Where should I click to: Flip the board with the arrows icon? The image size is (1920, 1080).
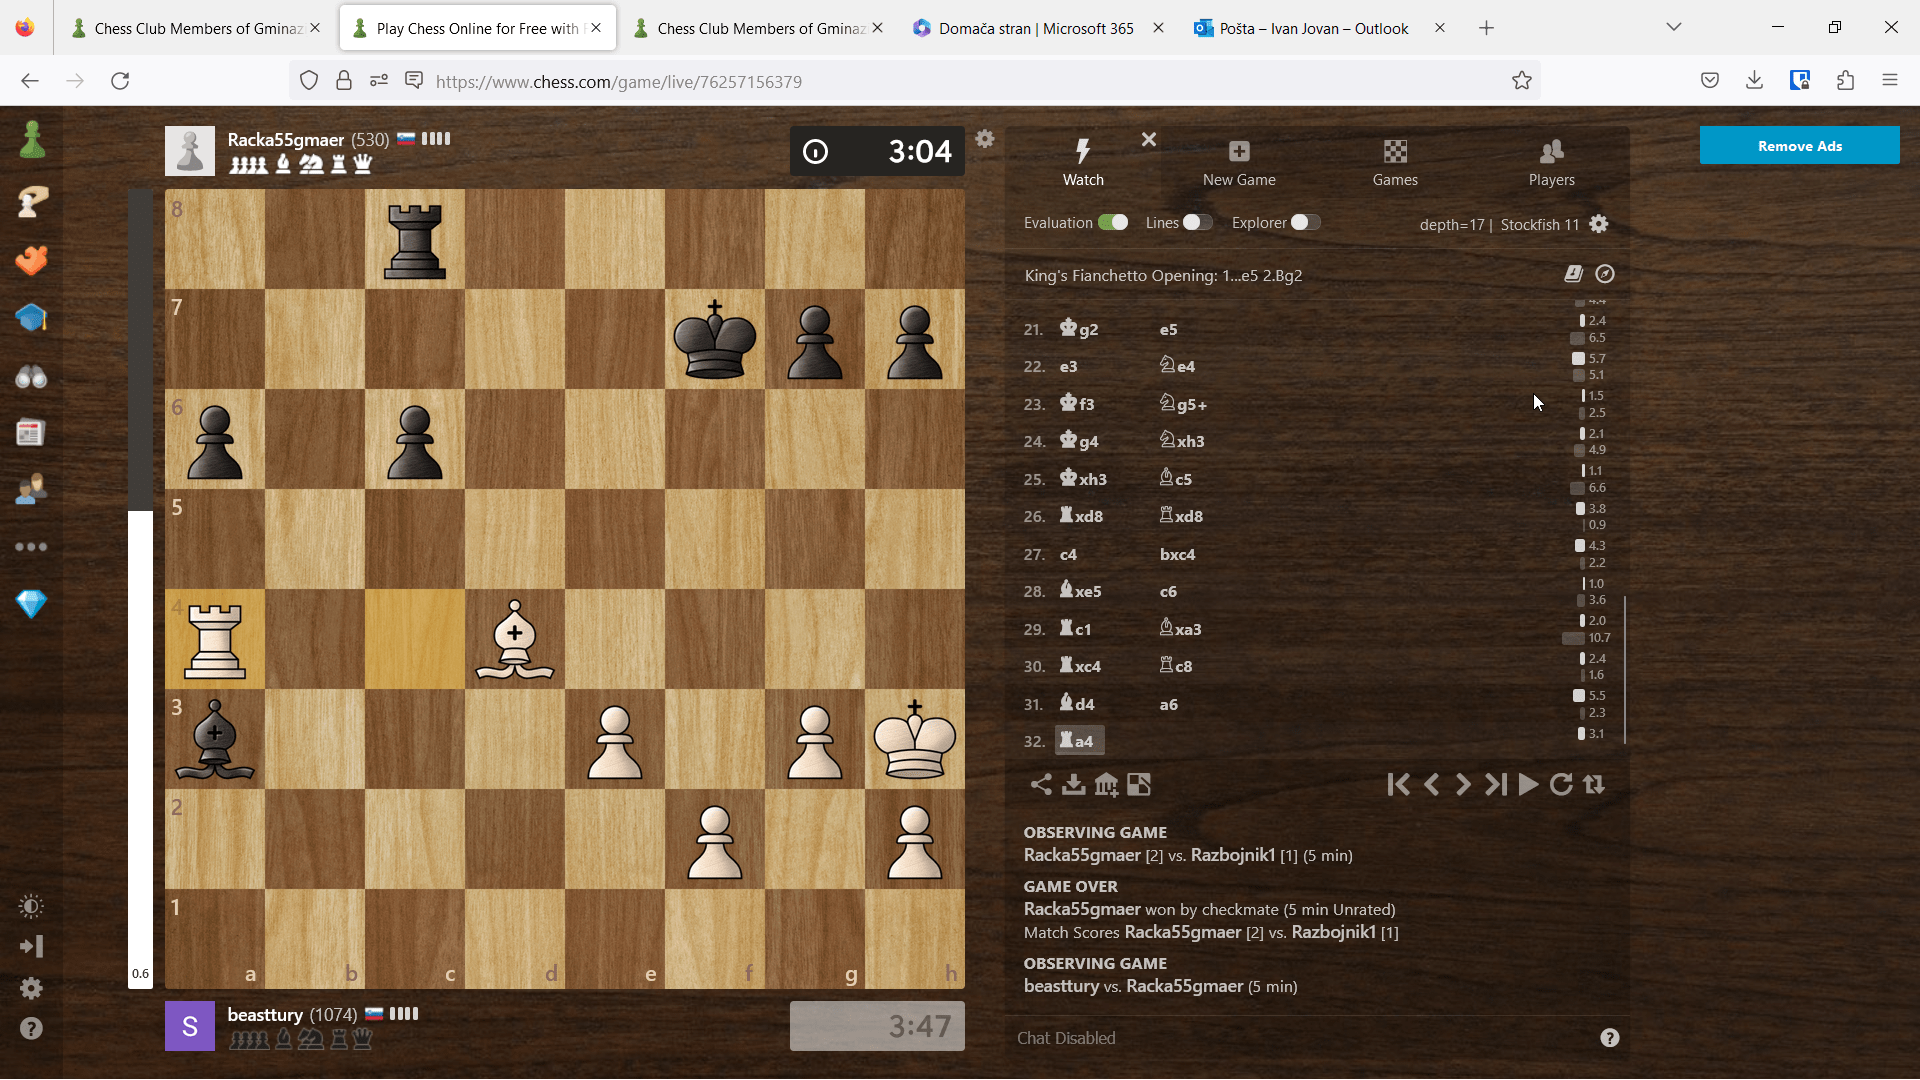(x=1594, y=785)
